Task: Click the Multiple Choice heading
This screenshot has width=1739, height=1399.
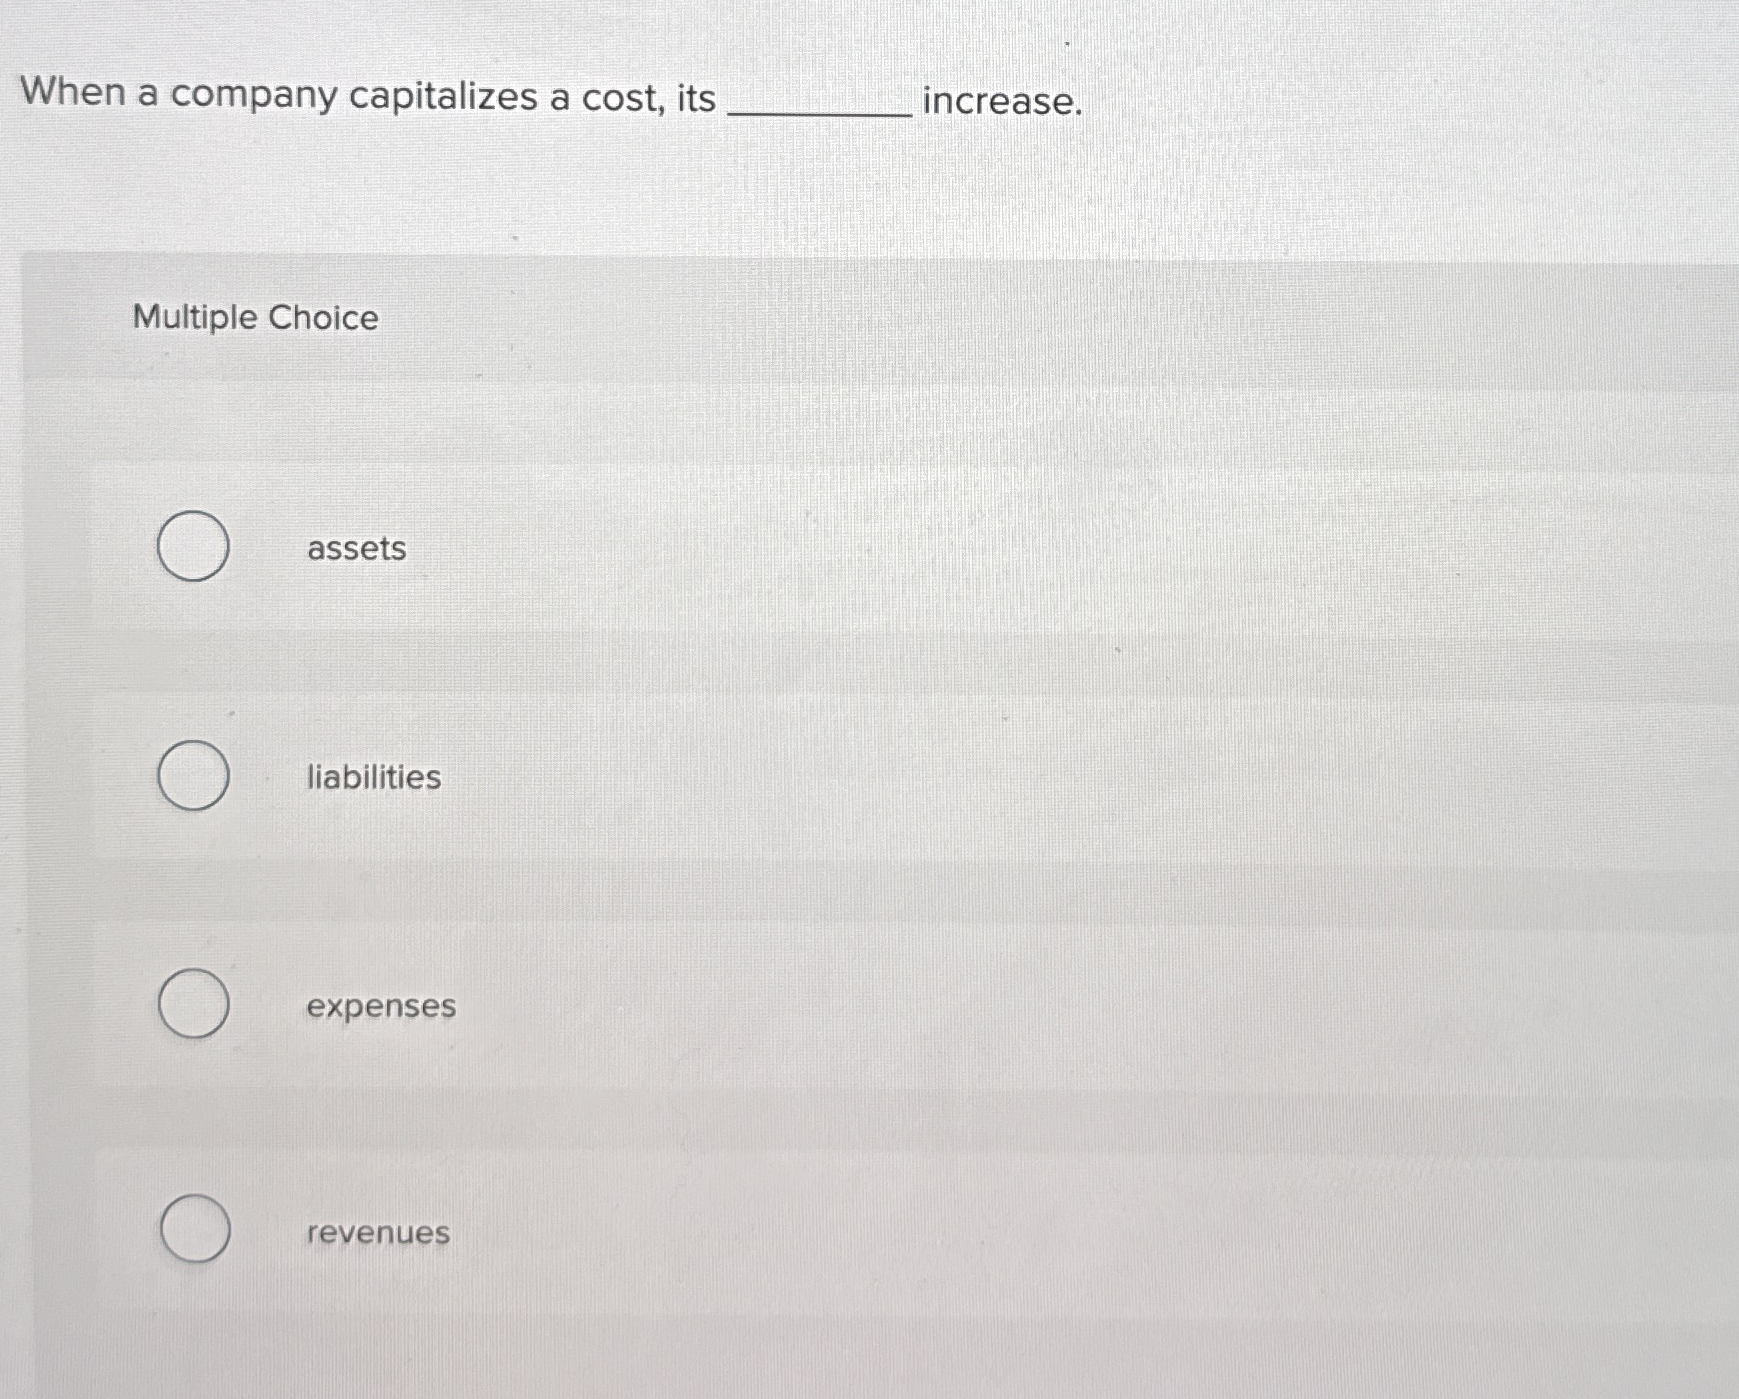Action: click(255, 318)
